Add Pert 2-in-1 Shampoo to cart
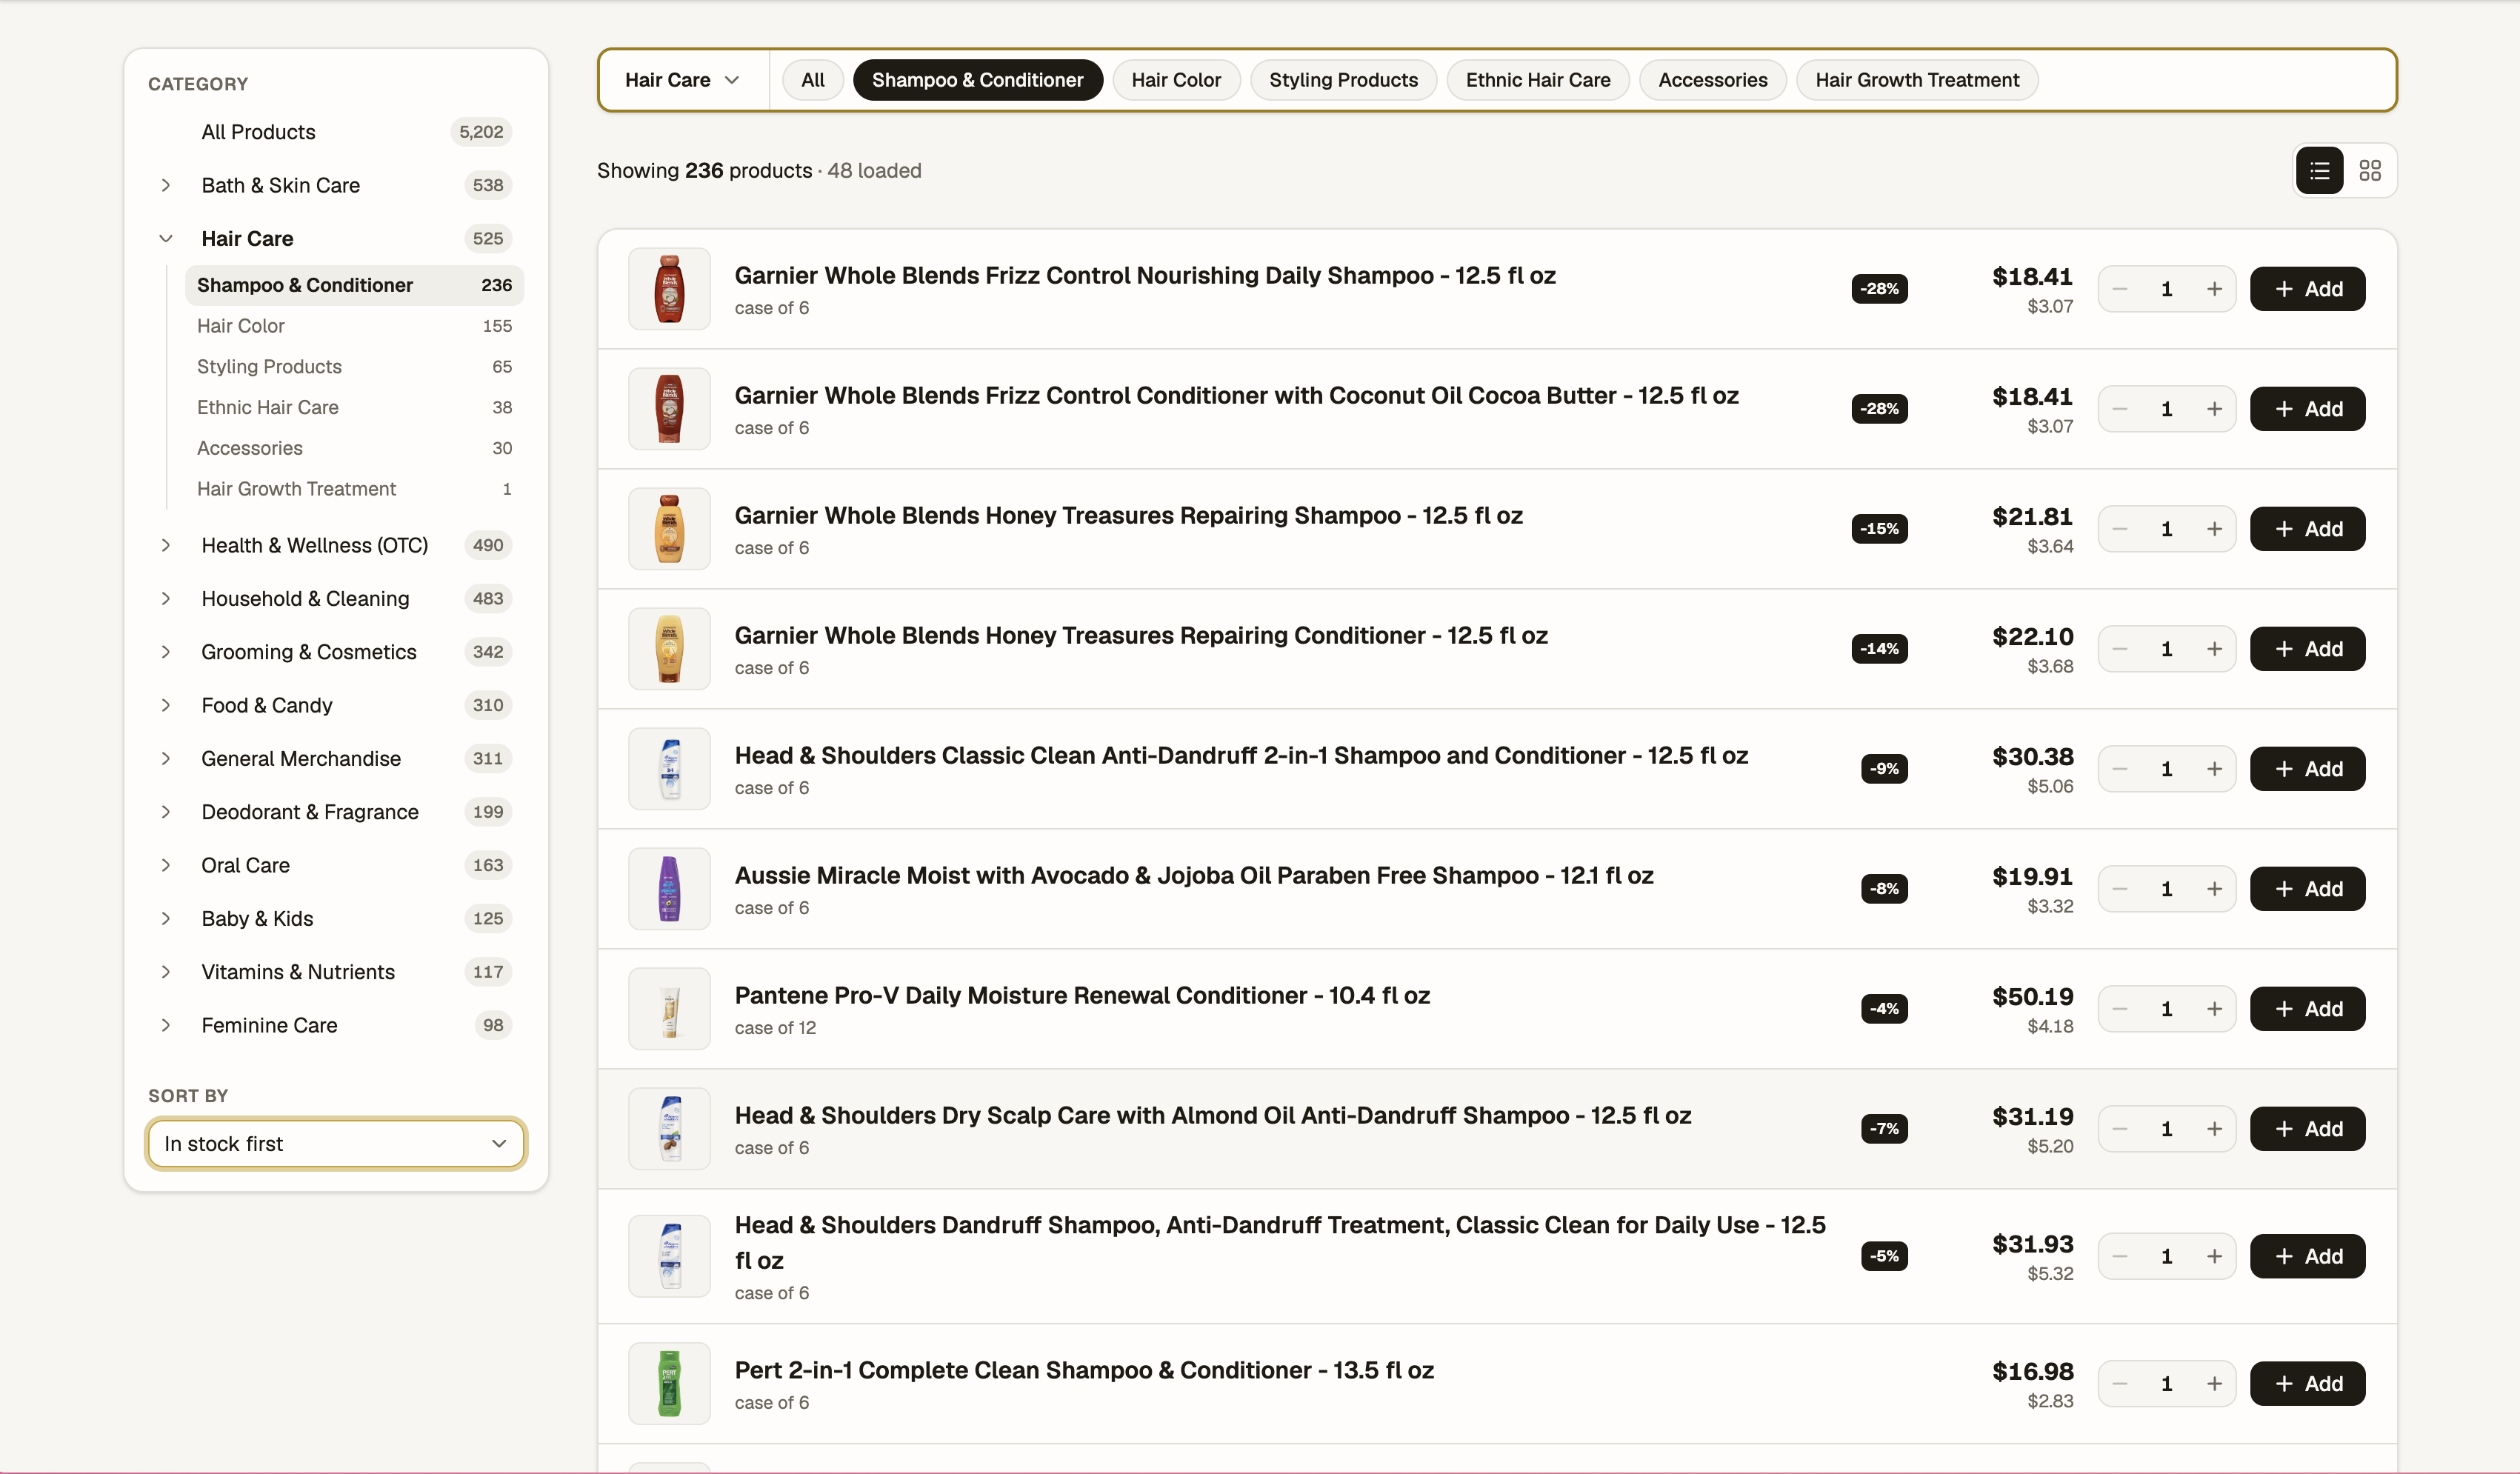Screen dimensions: 2520x1474 [2308, 1384]
